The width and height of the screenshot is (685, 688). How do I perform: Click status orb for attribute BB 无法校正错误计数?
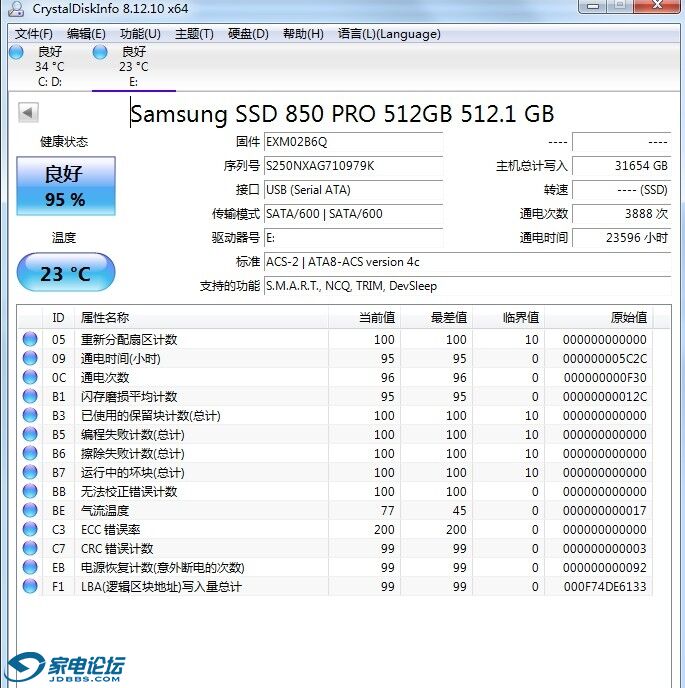click(30, 491)
